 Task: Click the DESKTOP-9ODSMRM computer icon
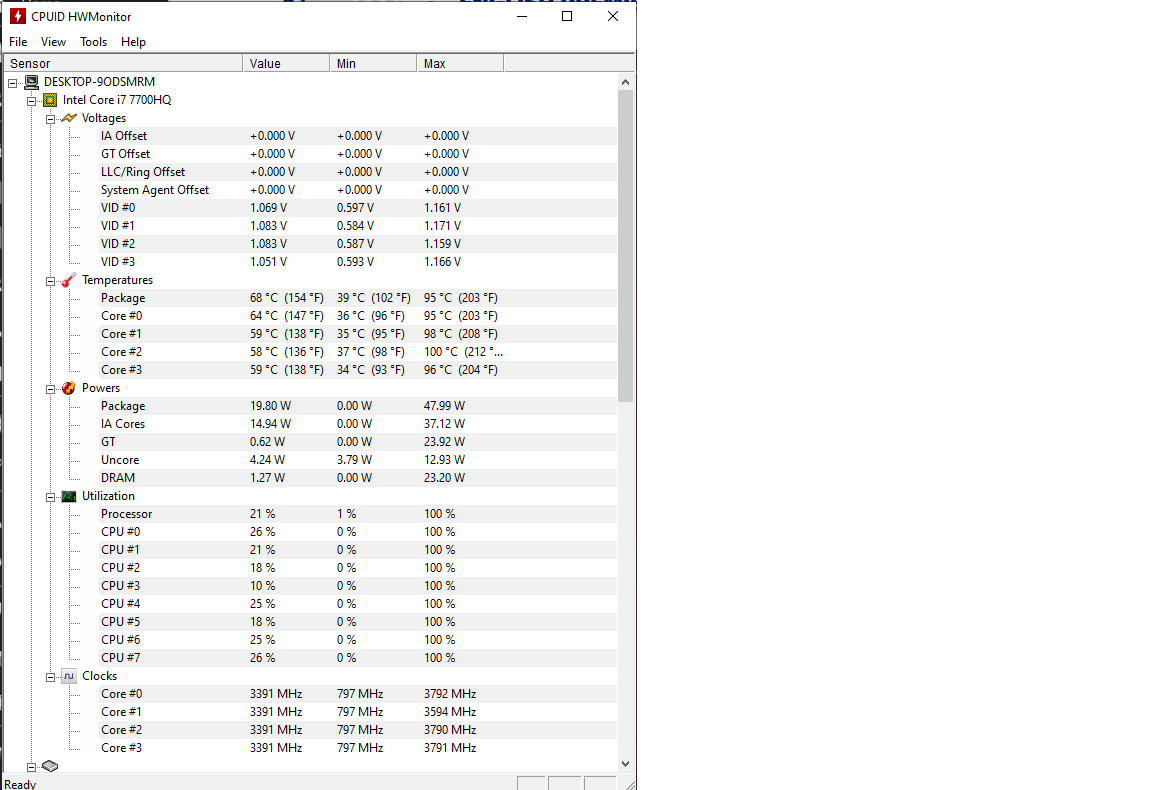click(32, 82)
